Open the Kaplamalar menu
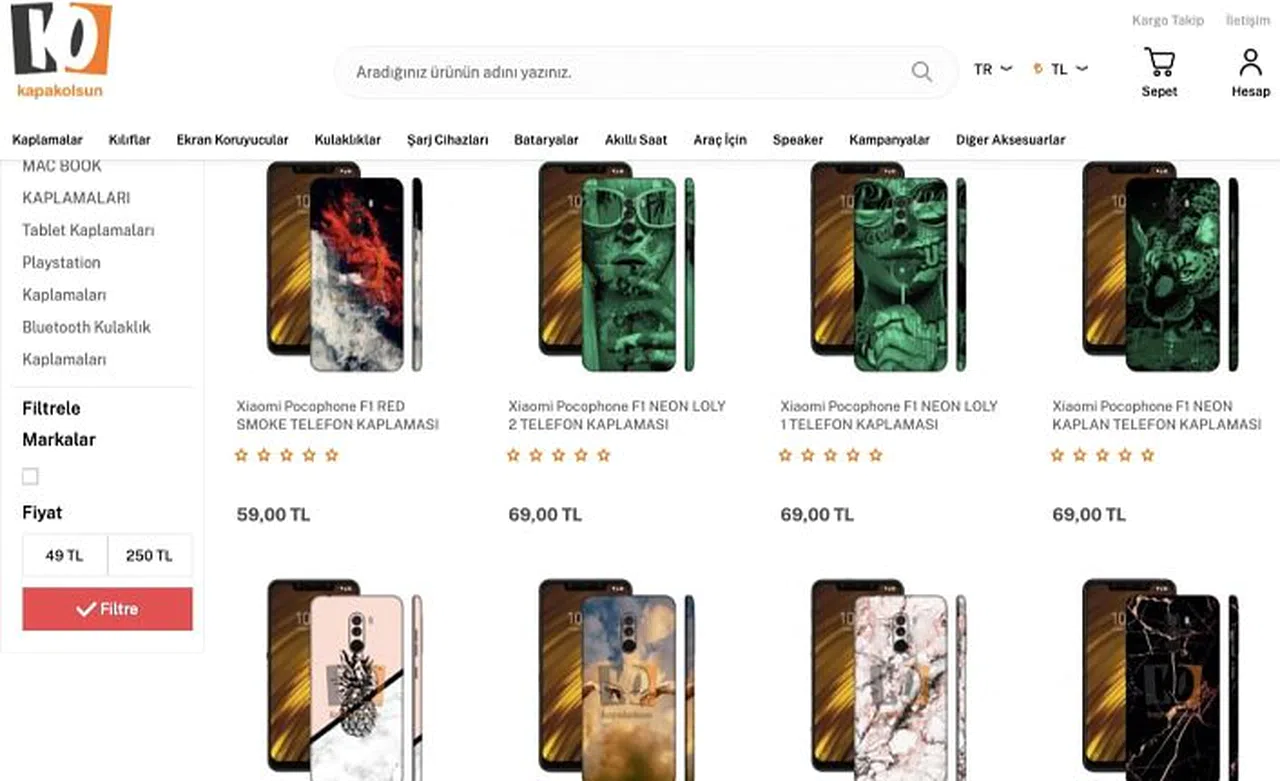 point(47,140)
